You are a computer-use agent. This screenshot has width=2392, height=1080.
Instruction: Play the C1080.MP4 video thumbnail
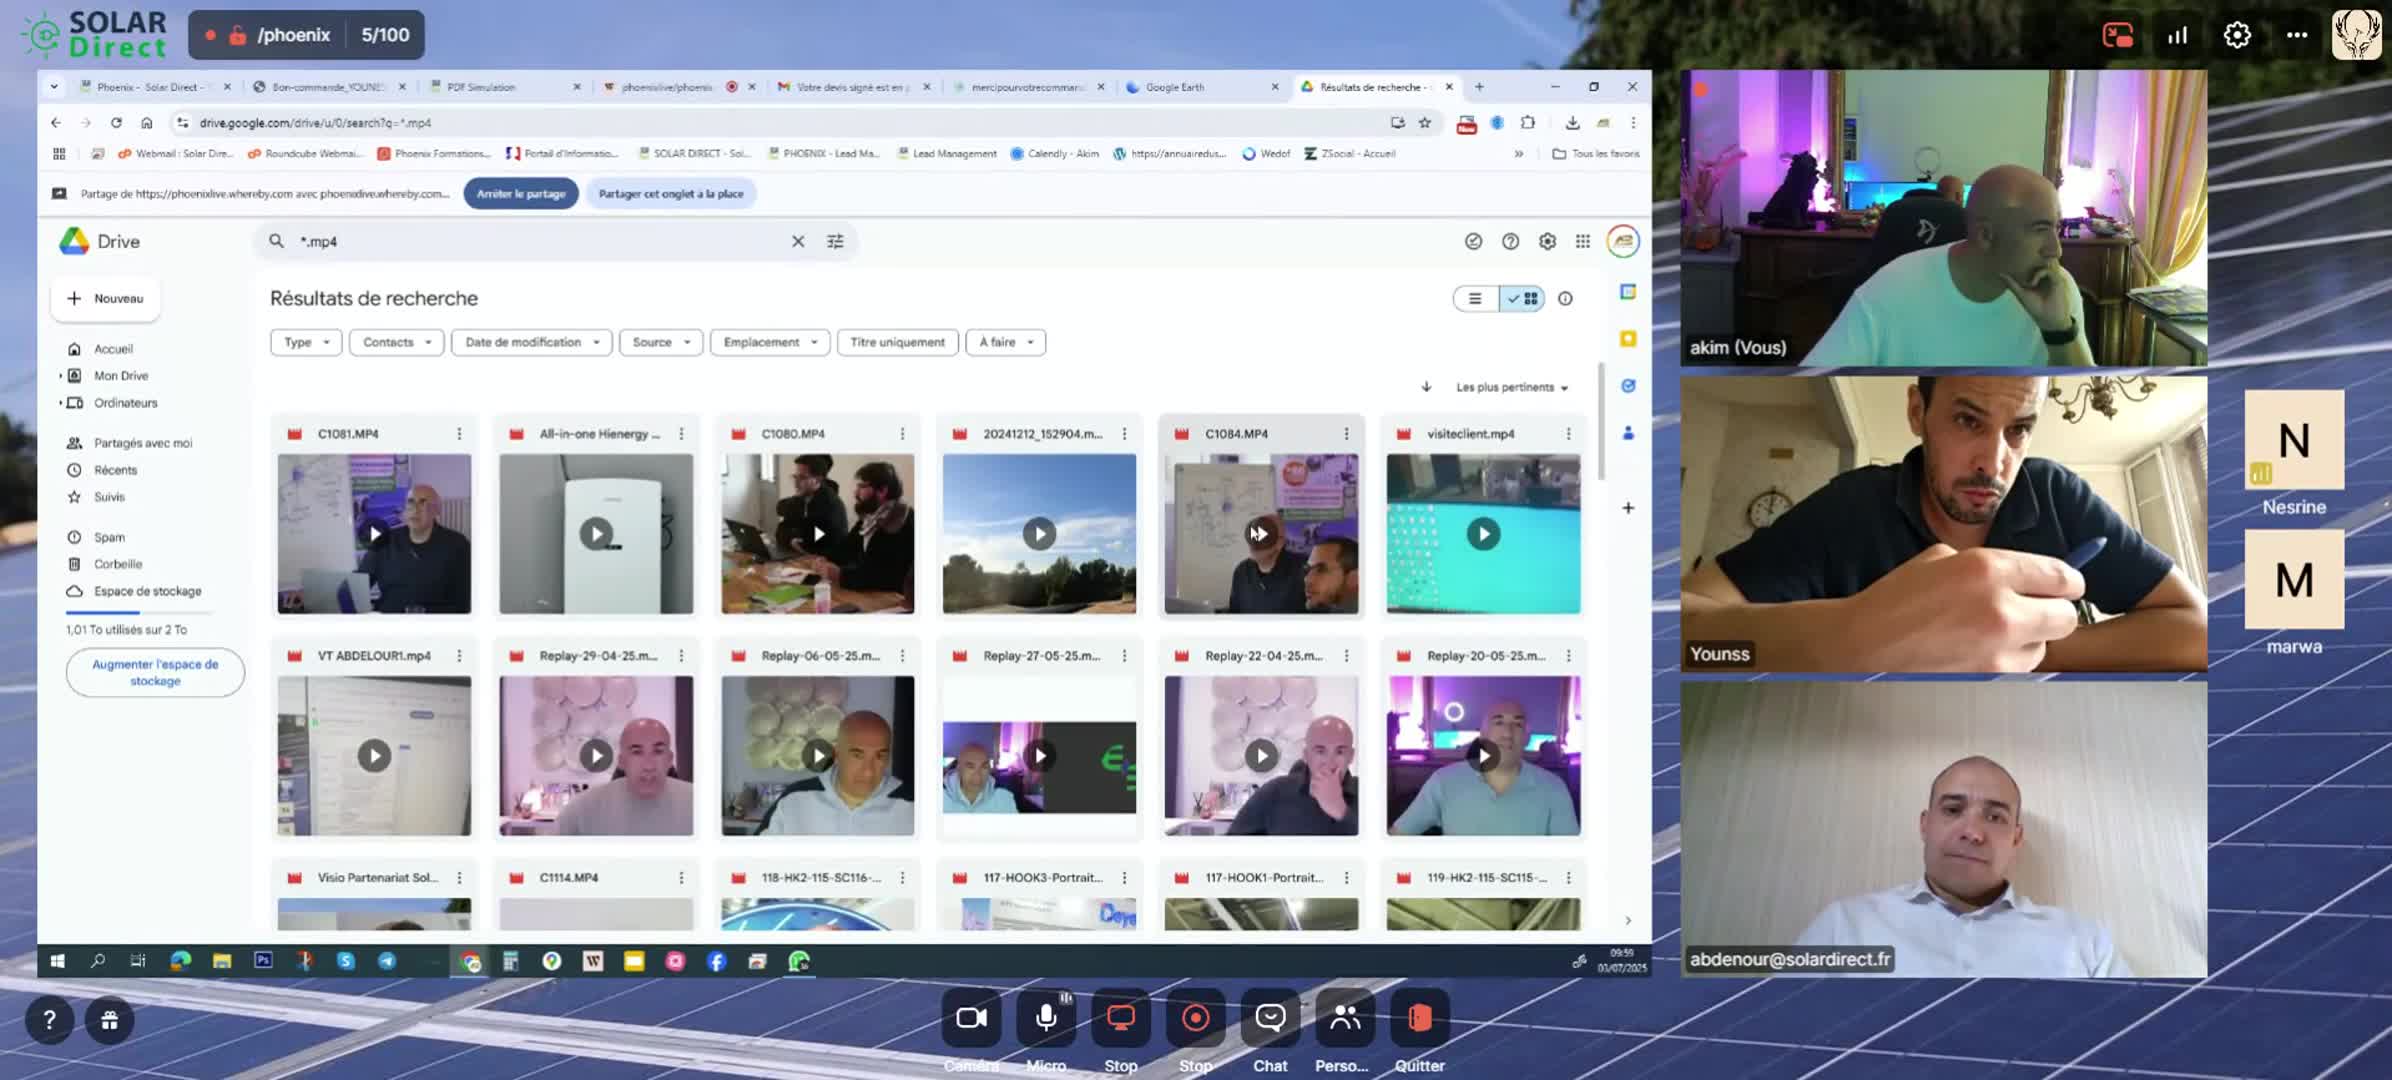pos(818,534)
